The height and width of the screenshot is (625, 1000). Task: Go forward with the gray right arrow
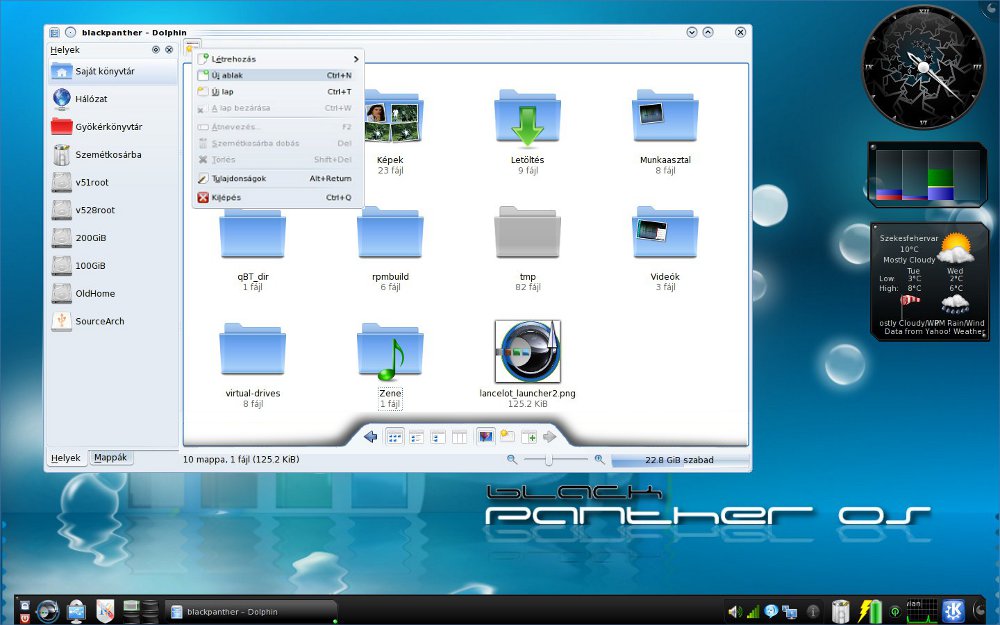tap(549, 437)
